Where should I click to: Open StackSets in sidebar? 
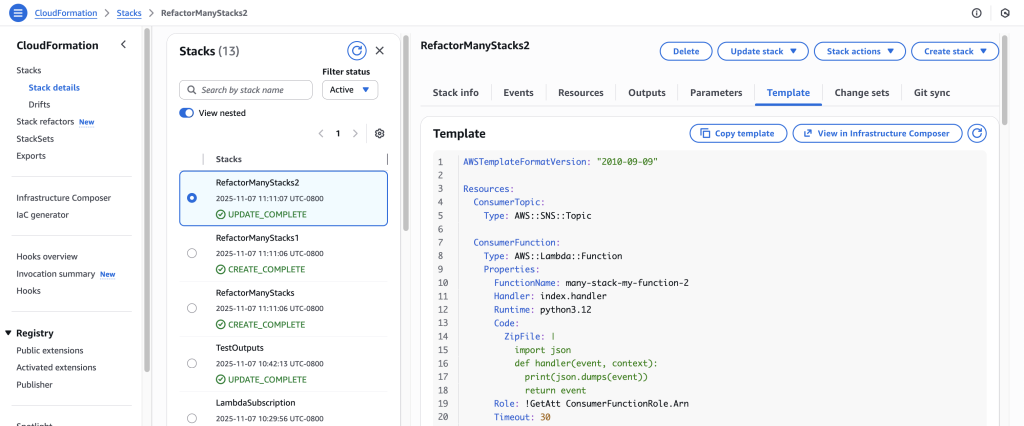click(35, 139)
